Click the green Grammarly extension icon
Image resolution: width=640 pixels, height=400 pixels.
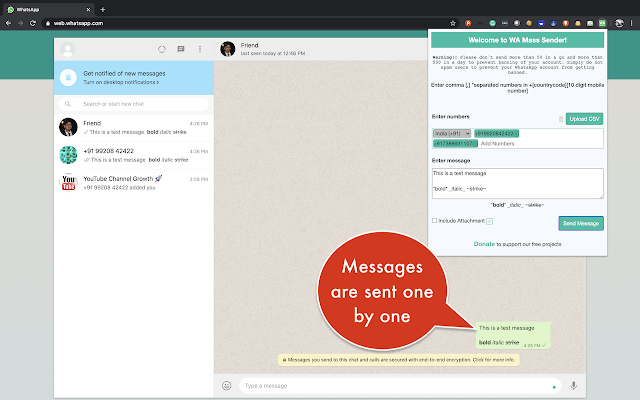(x=493, y=23)
